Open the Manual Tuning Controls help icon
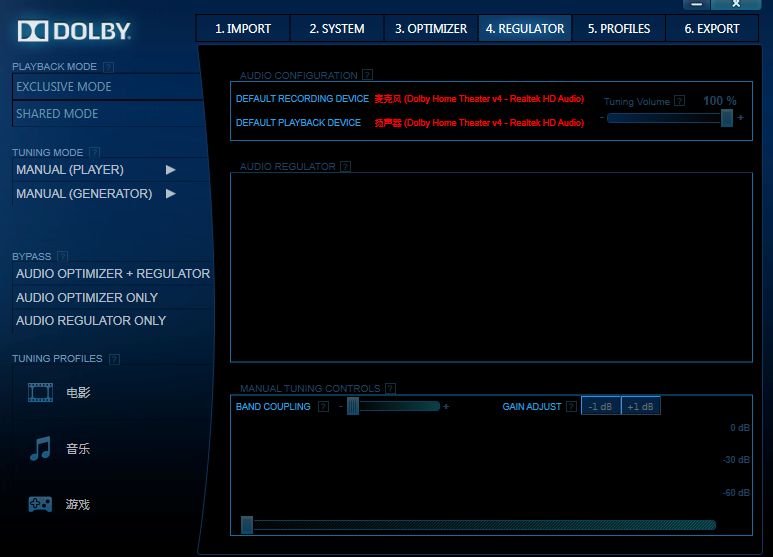The width and height of the screenshot is (773, 557). tap(390, 388)
